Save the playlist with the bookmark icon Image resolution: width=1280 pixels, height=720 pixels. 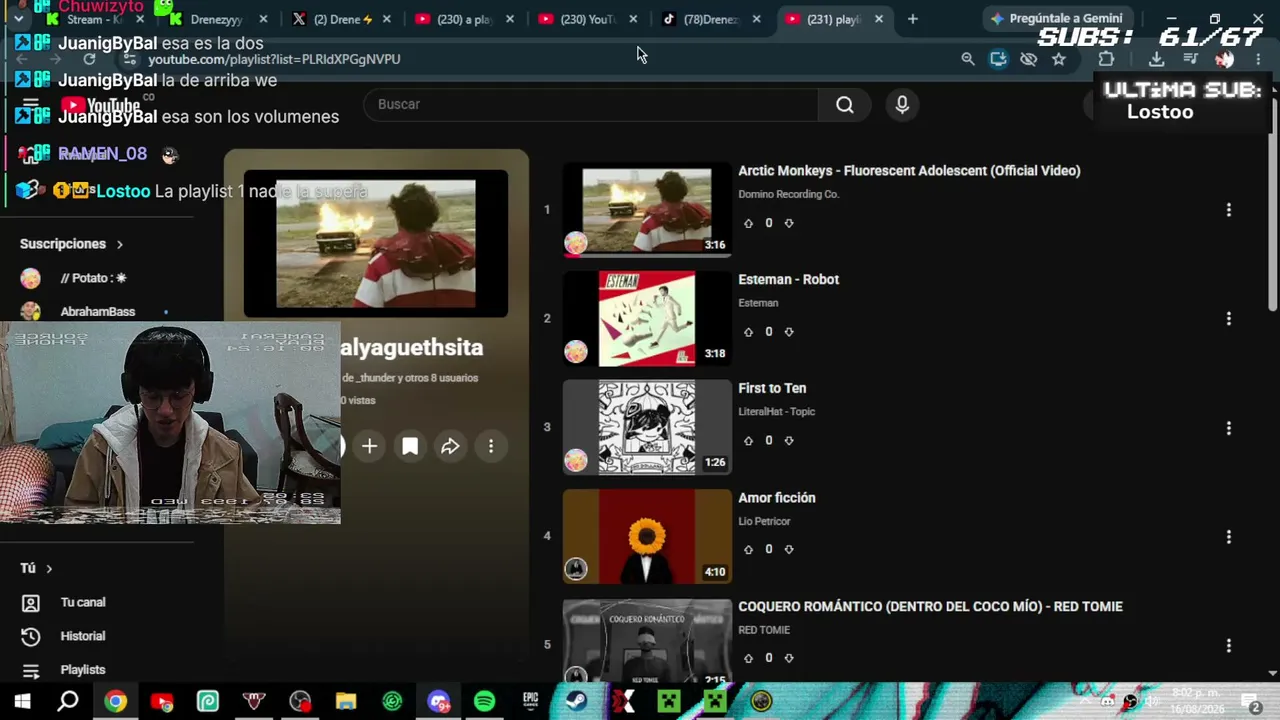pos(410,446)
